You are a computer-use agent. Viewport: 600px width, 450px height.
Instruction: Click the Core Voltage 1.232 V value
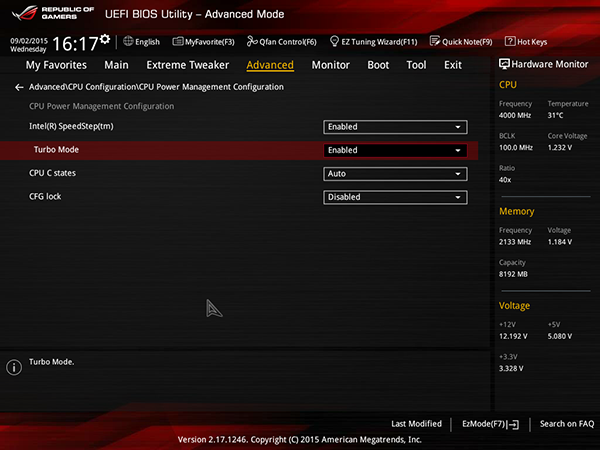pos(560,147)
